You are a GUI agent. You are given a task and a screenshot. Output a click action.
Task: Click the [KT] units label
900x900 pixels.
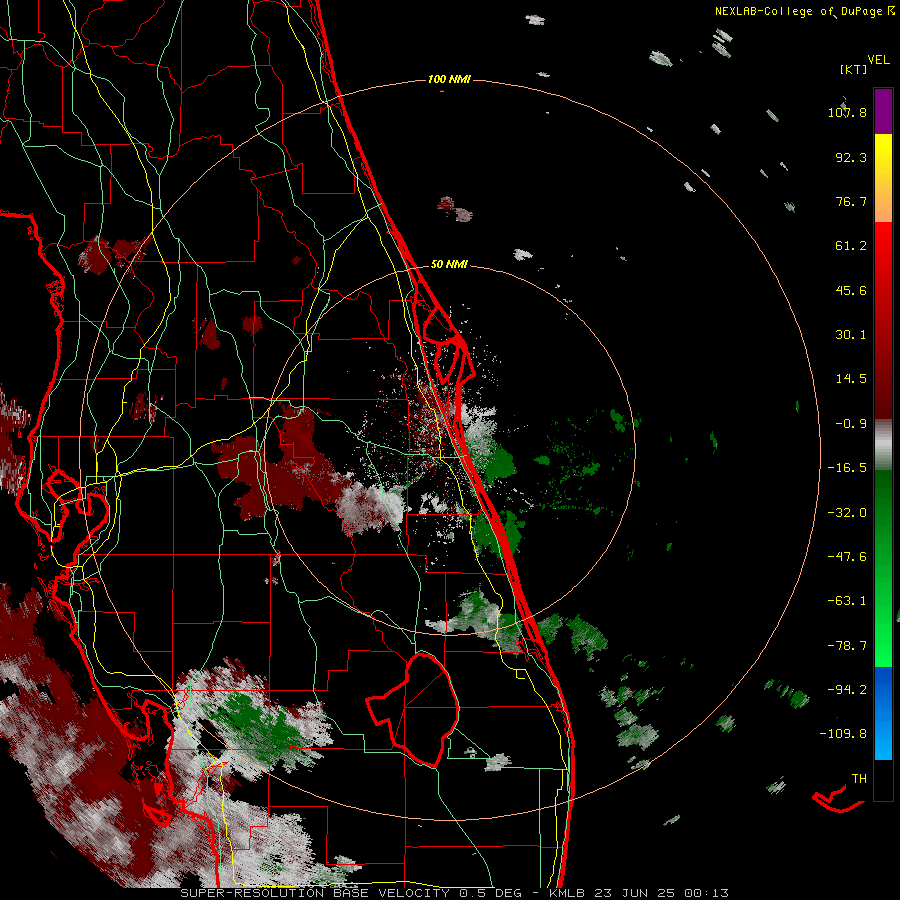coord(853,69)
